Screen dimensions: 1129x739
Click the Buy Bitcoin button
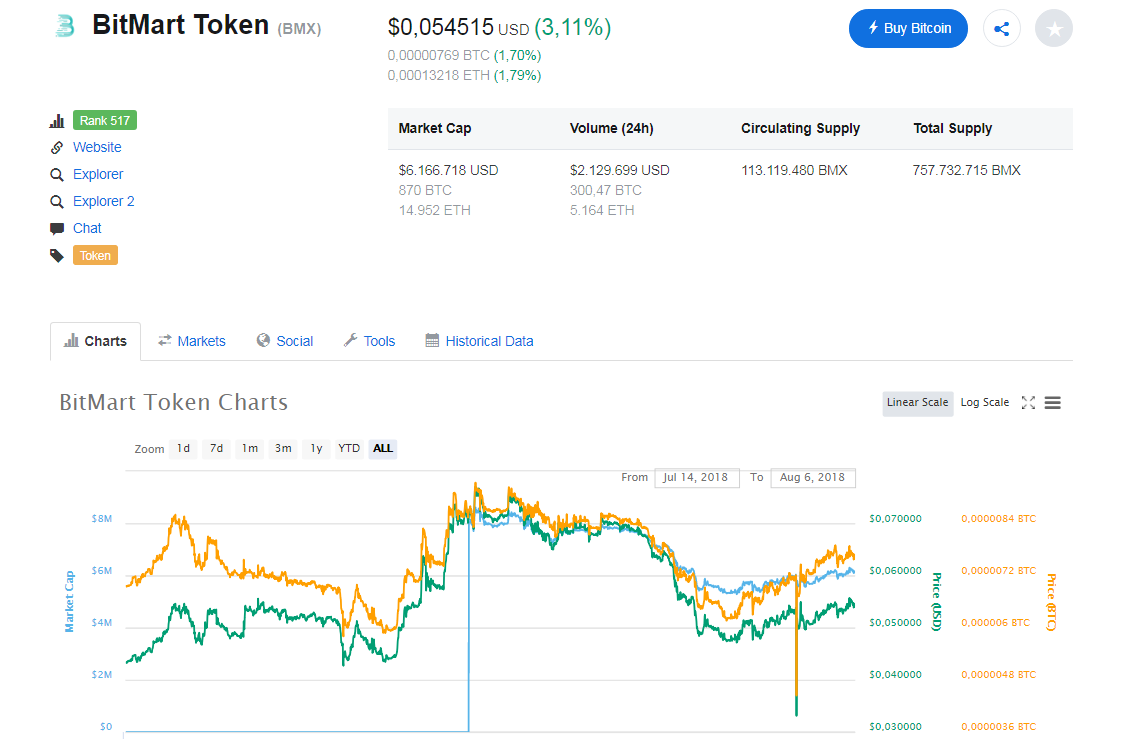(910, 28)
